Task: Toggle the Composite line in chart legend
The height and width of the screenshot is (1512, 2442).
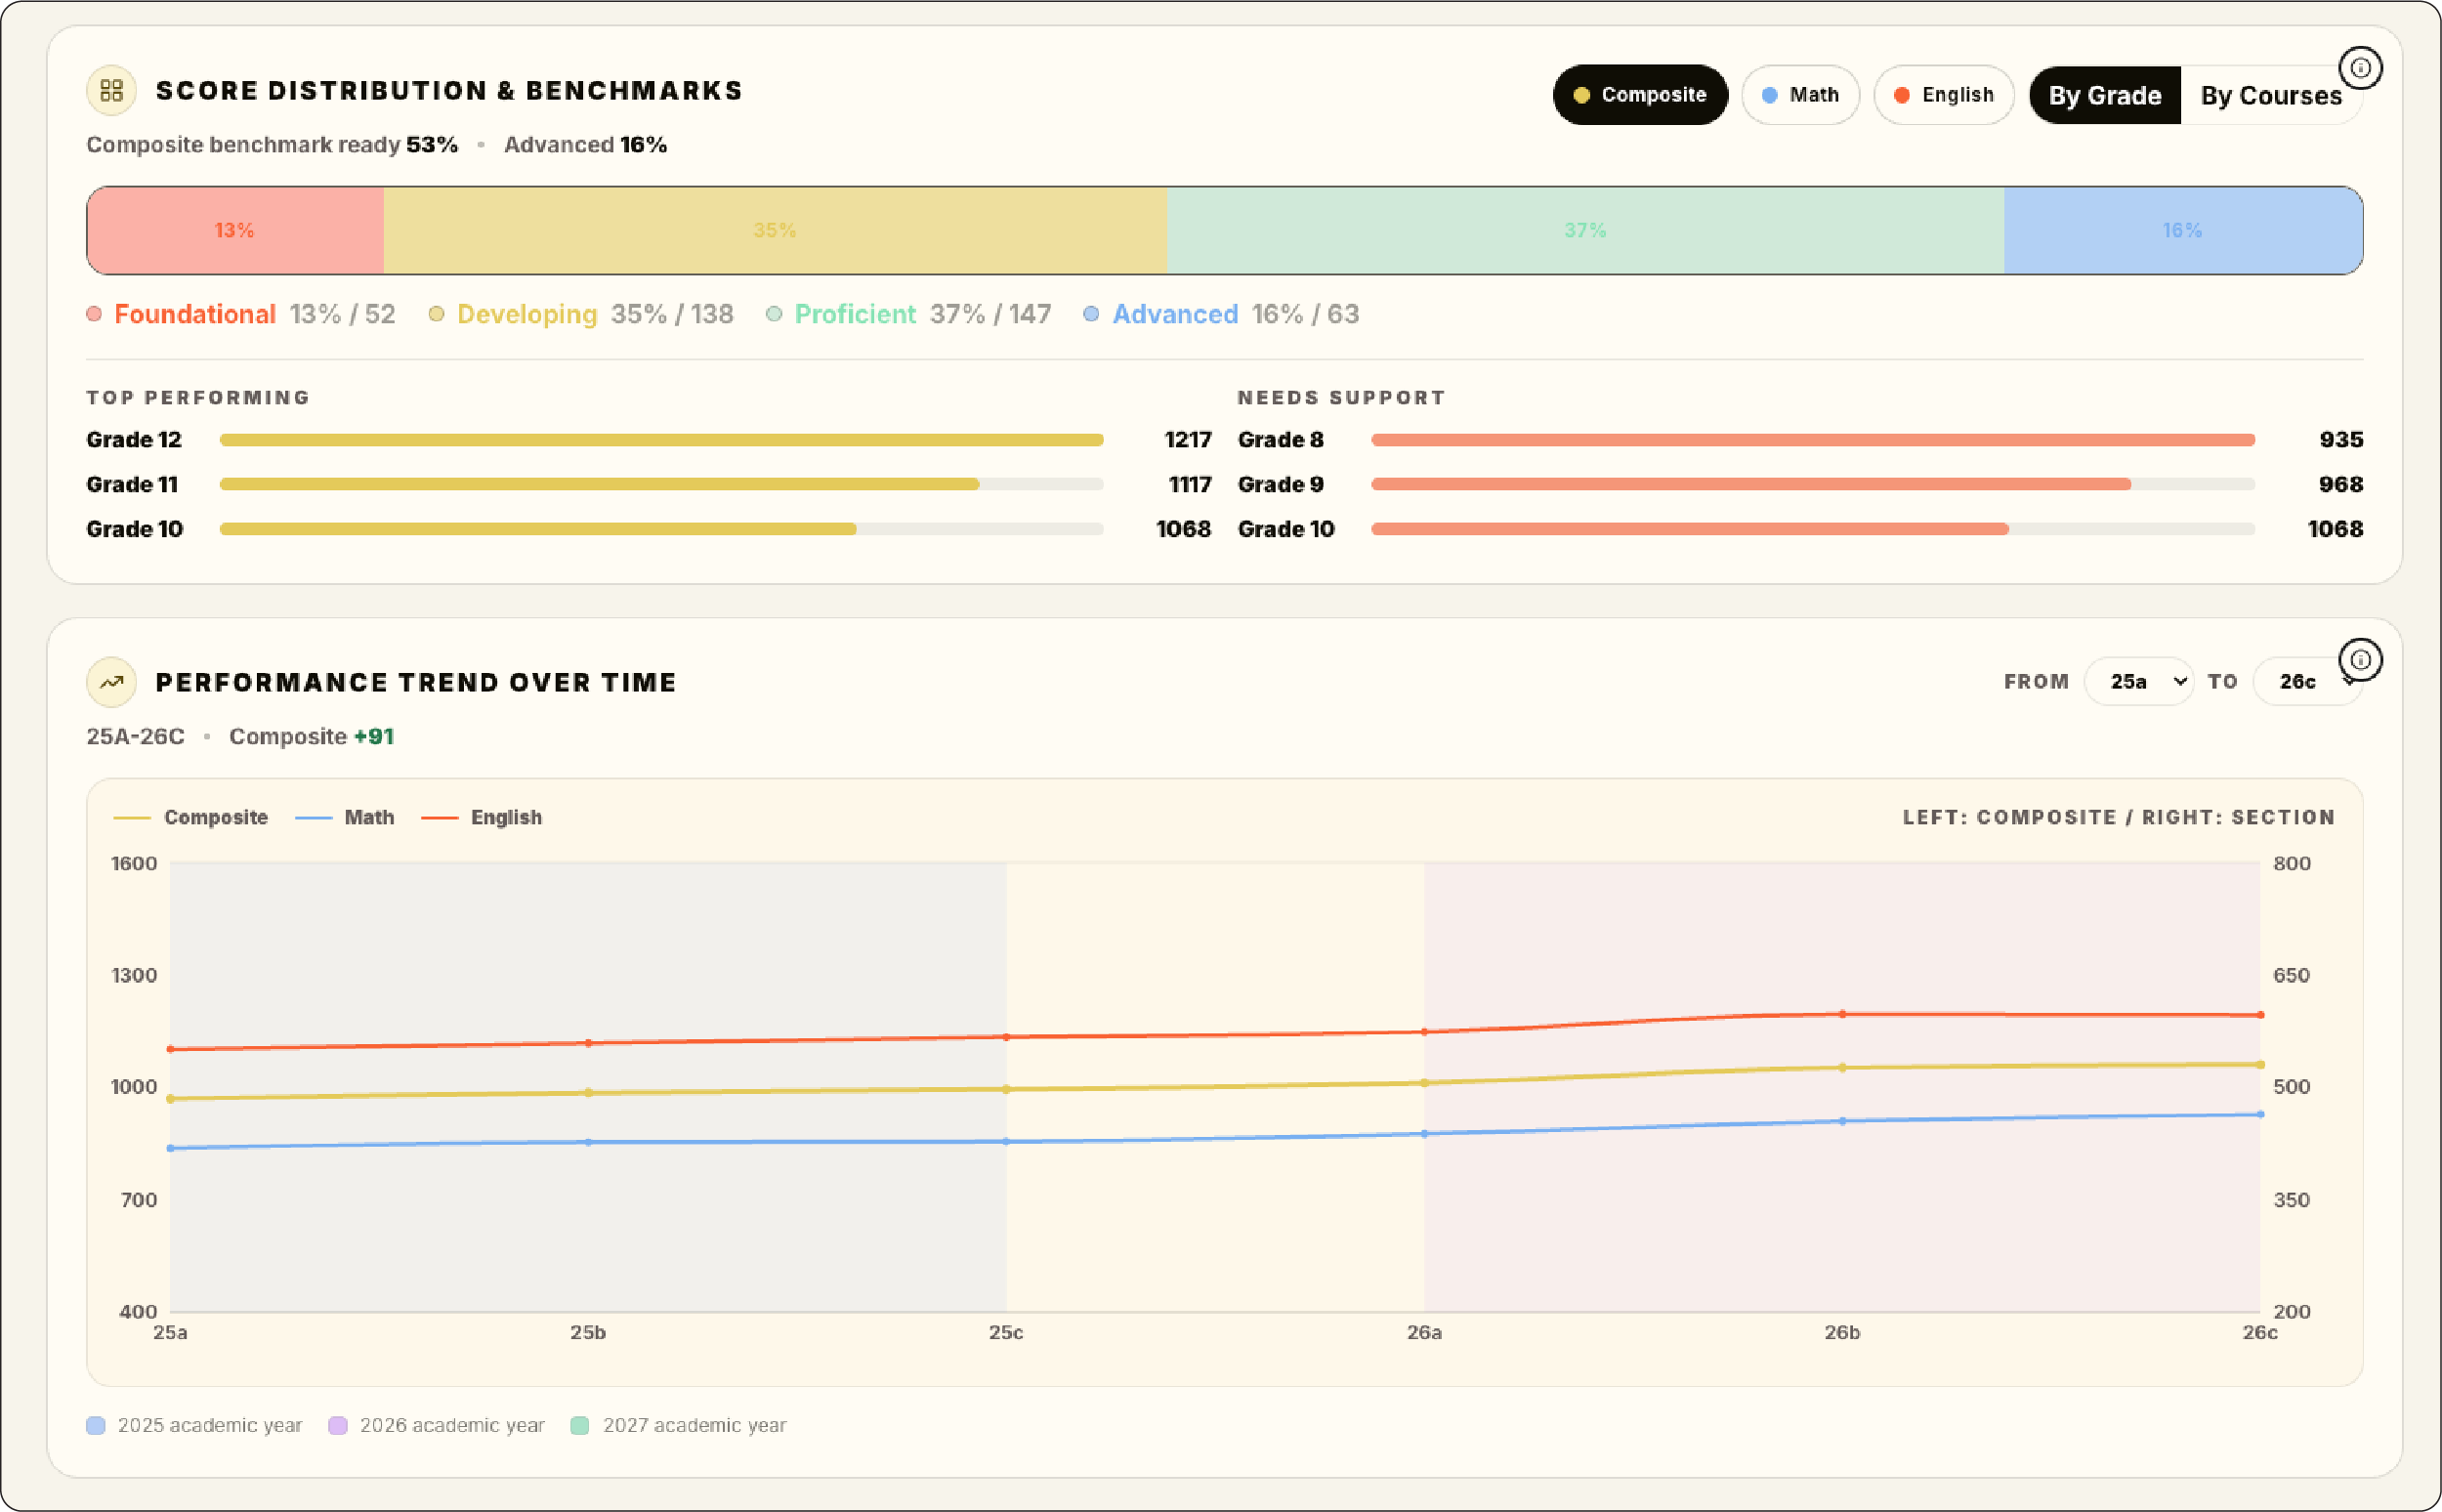Action: (x=191, y=818)
